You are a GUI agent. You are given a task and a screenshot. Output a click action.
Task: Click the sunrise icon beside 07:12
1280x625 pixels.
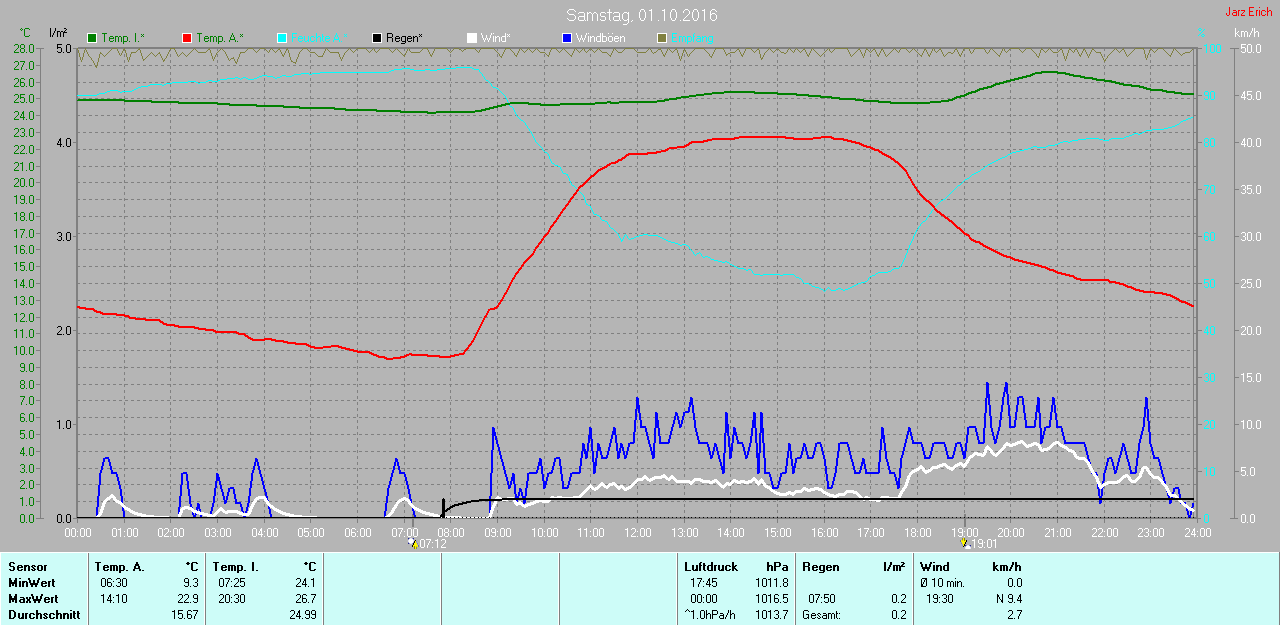pos(412,544)
